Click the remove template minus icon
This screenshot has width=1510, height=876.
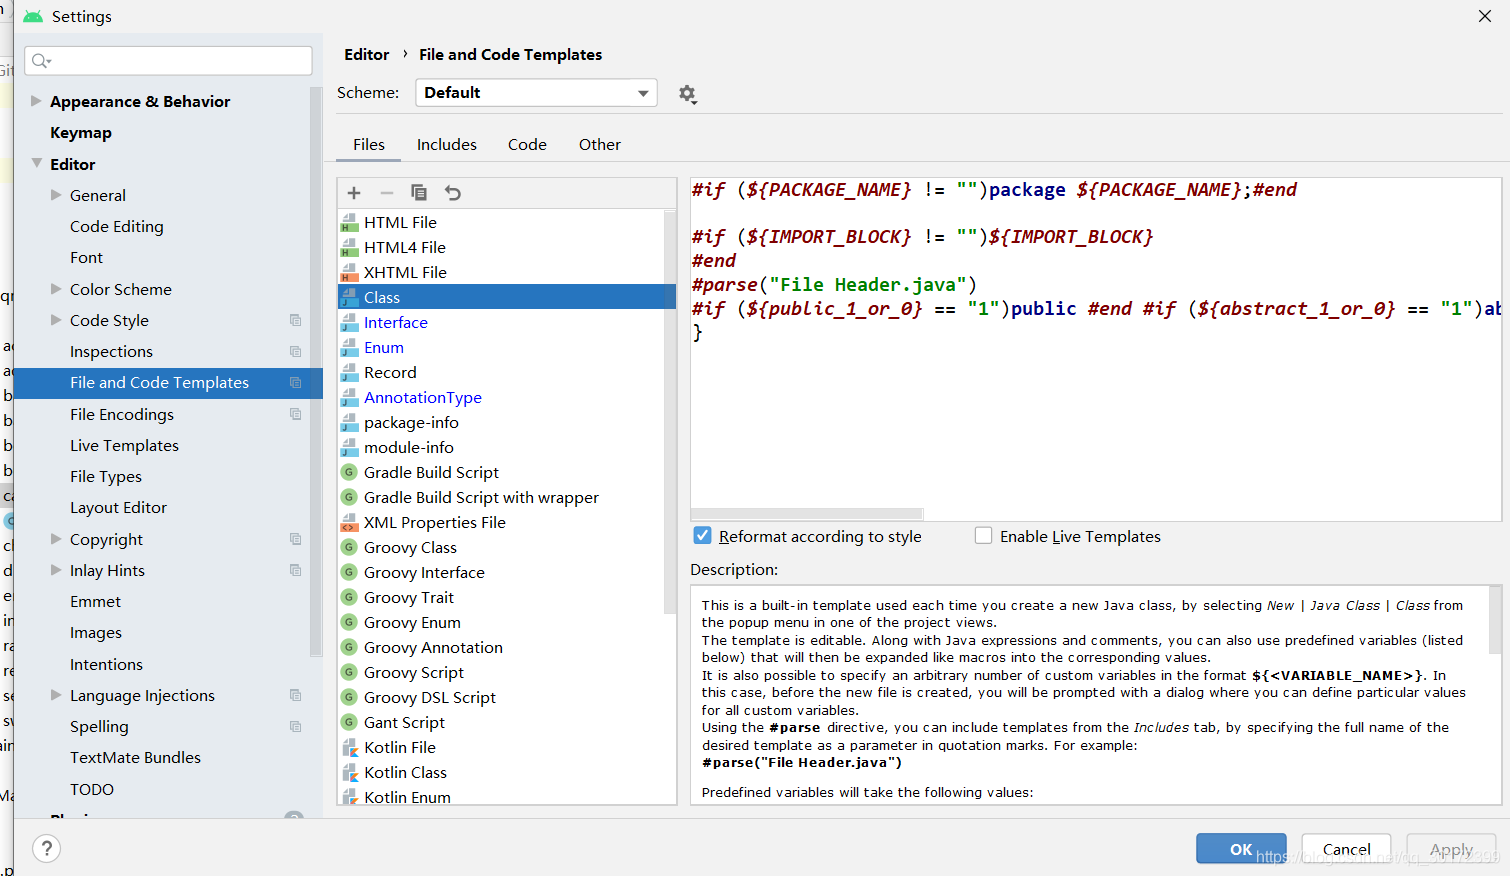pyautogui.click(x=387, y=193)
